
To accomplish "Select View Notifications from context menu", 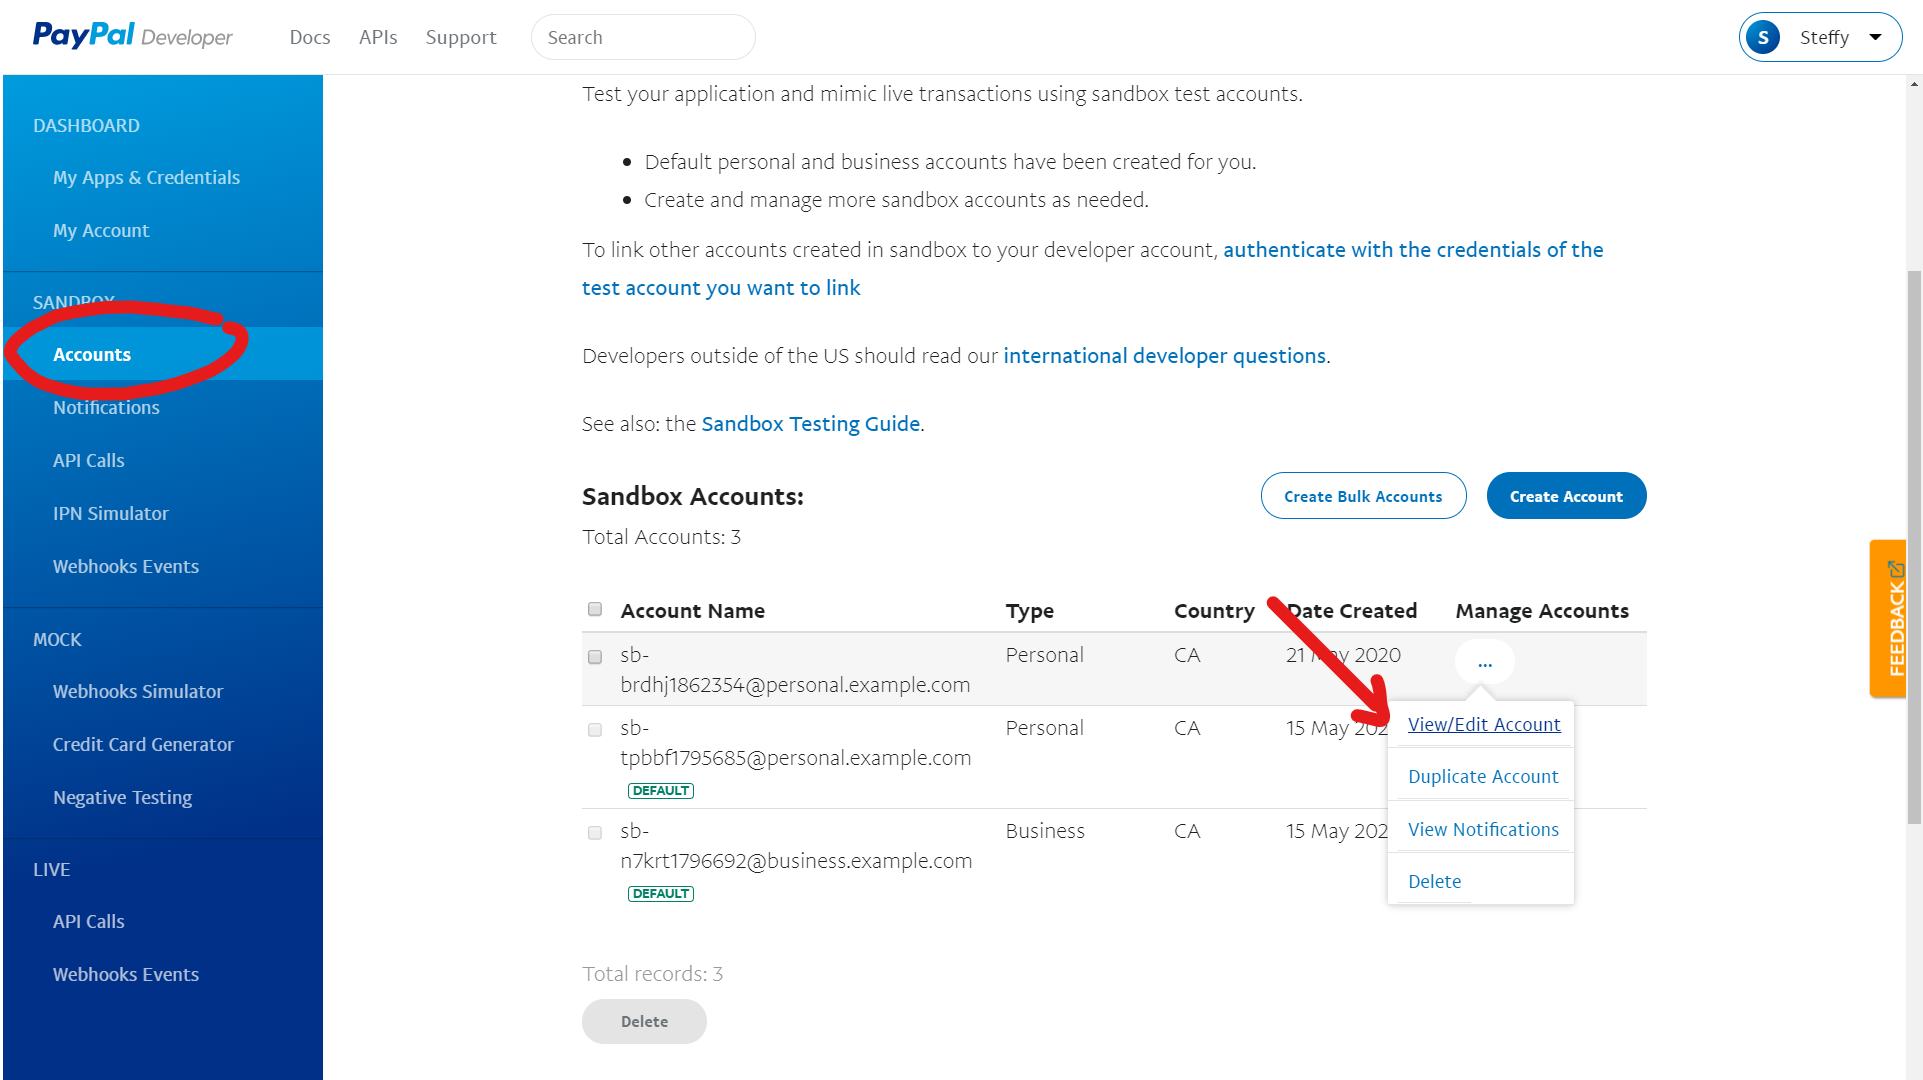I will 1482,829.
